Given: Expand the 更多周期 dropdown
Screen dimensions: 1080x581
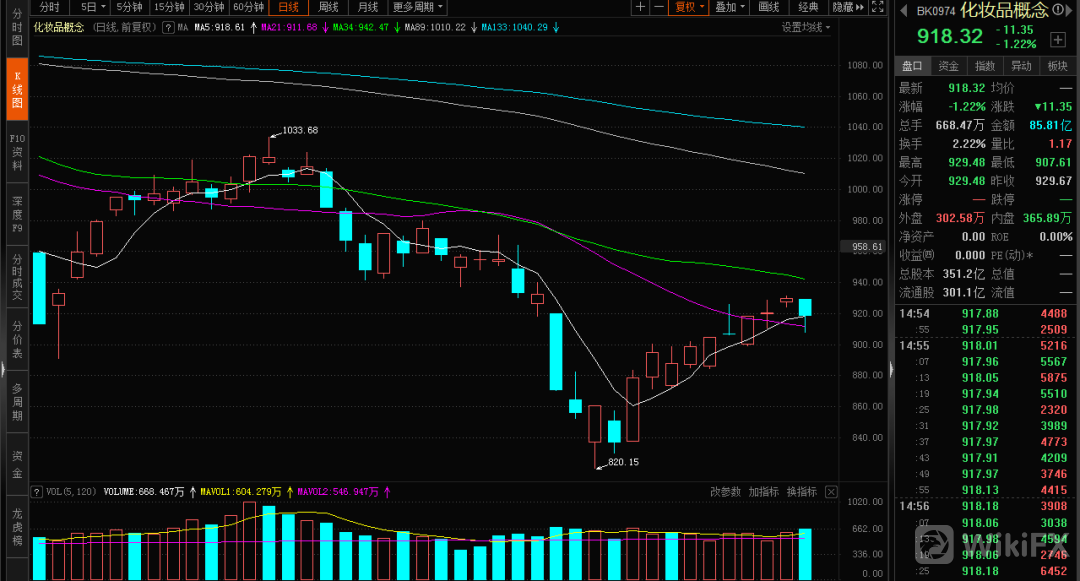Looking at the screenshot, I should pyautogui.click(x=416, y=7).
